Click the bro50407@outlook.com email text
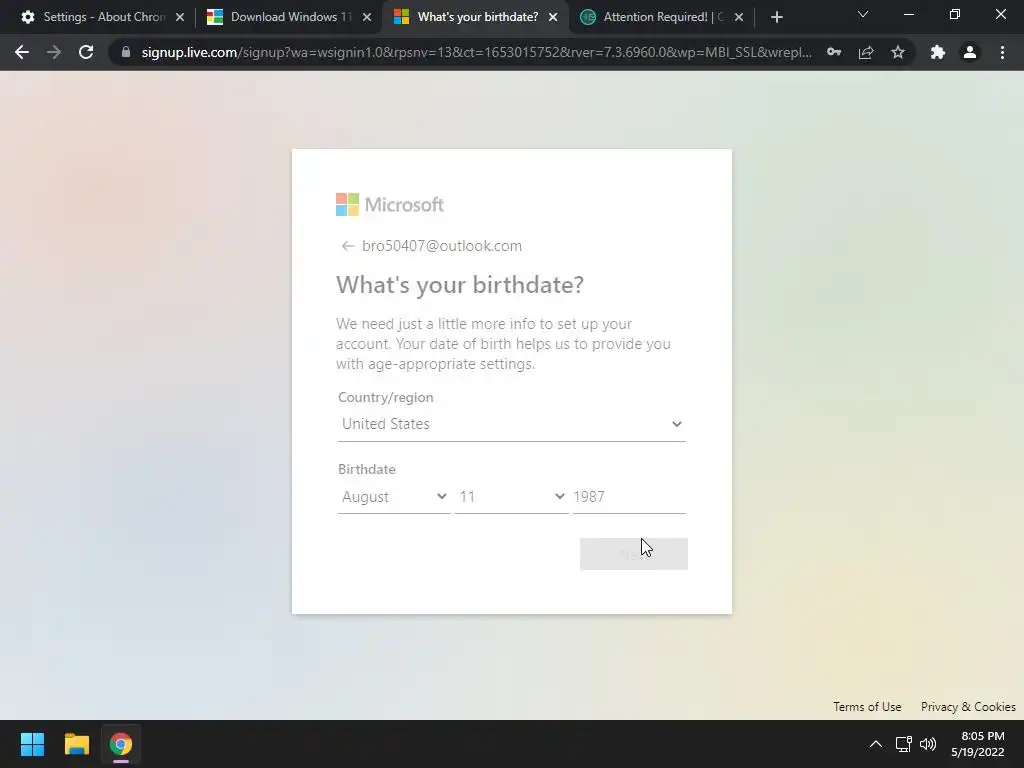The image size is (1024, 768). 441,246
